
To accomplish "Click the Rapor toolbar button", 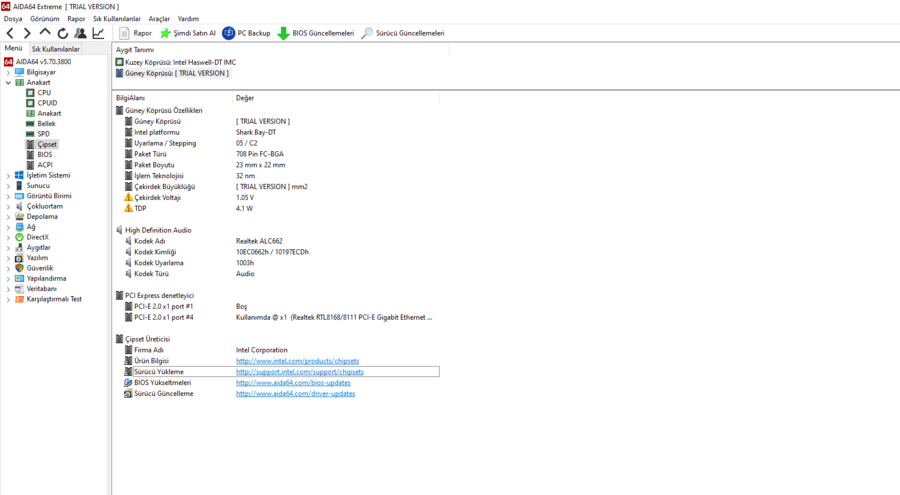I will pos(135,33).
